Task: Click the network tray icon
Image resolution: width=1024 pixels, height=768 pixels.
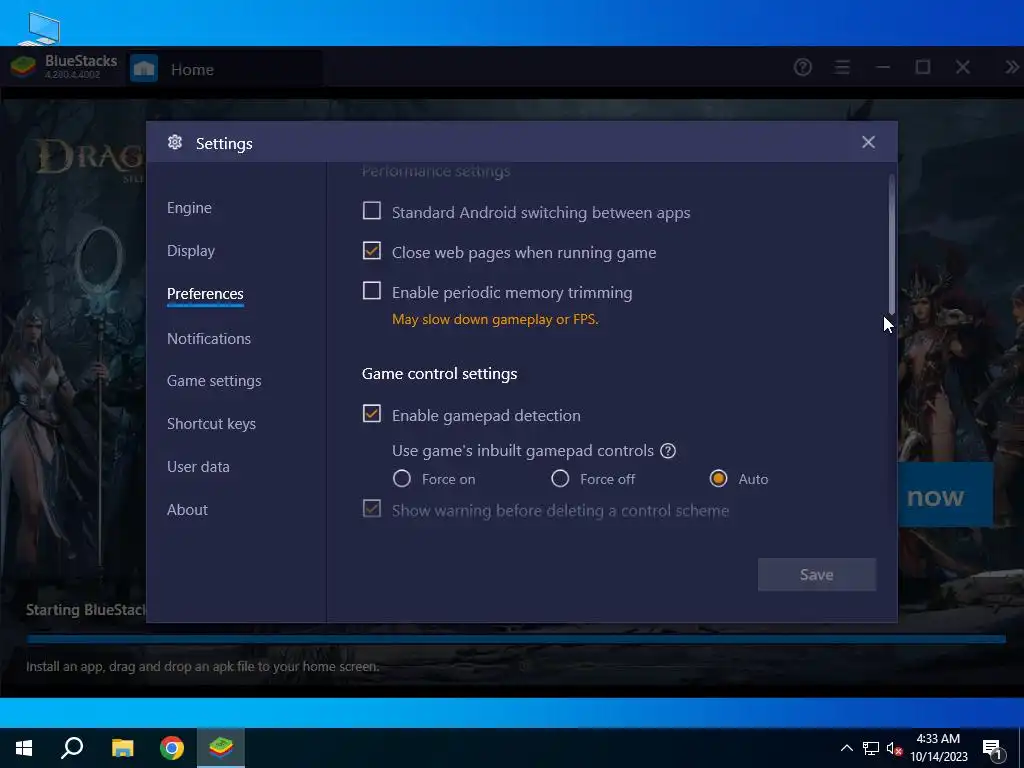Action: click(871, 748)
